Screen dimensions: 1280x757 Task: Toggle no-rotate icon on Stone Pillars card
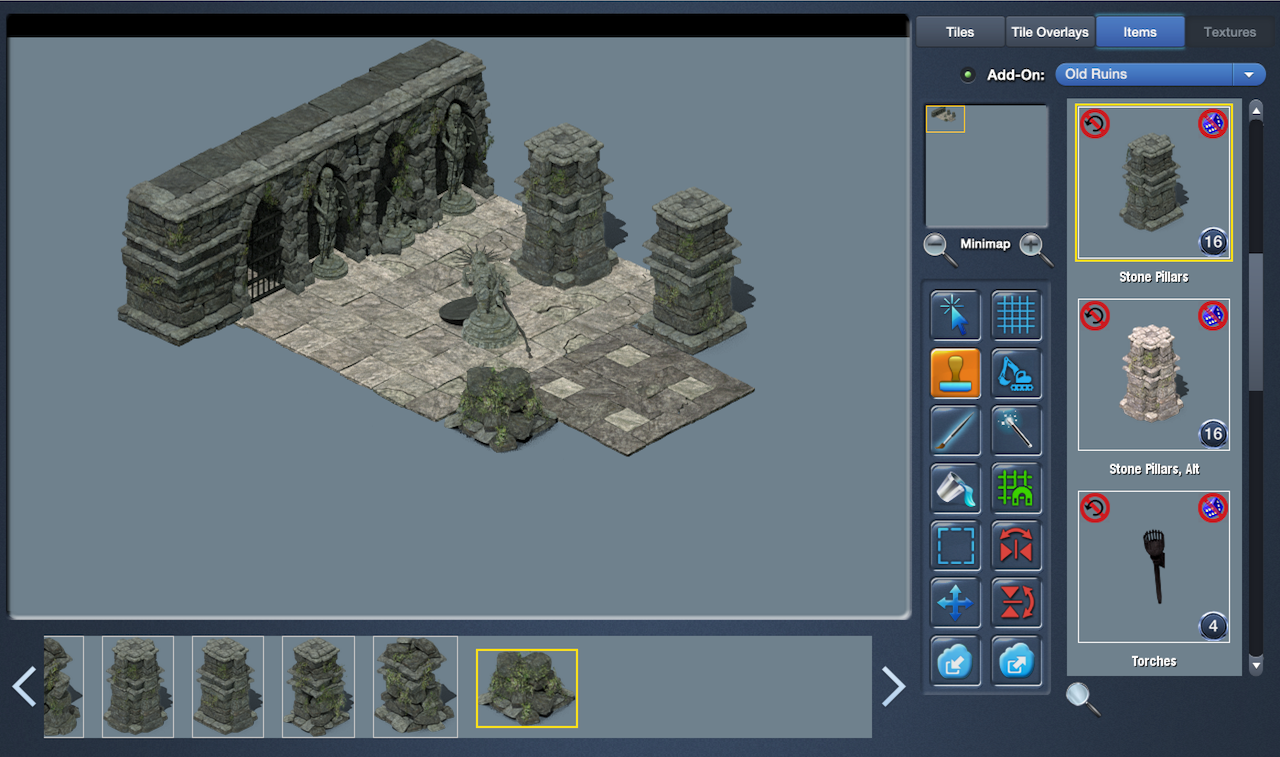coord(1095,124)
